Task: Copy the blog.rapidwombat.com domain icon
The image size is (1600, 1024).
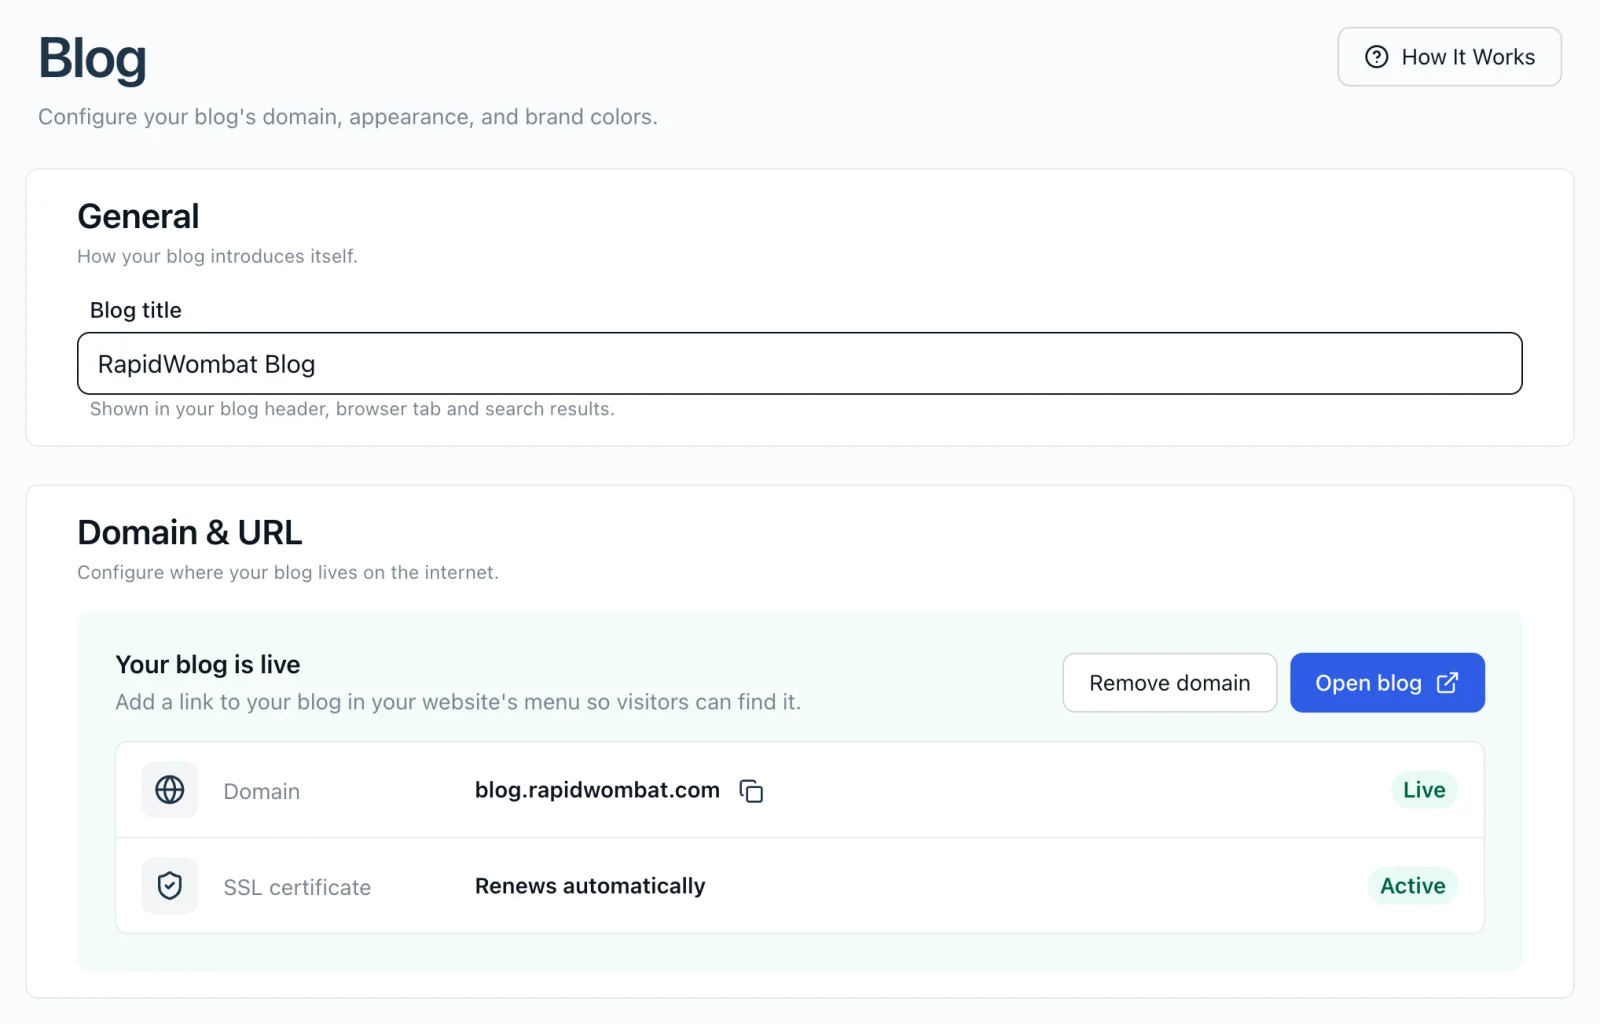Action: pyautogui.click(x=751, y=791)
